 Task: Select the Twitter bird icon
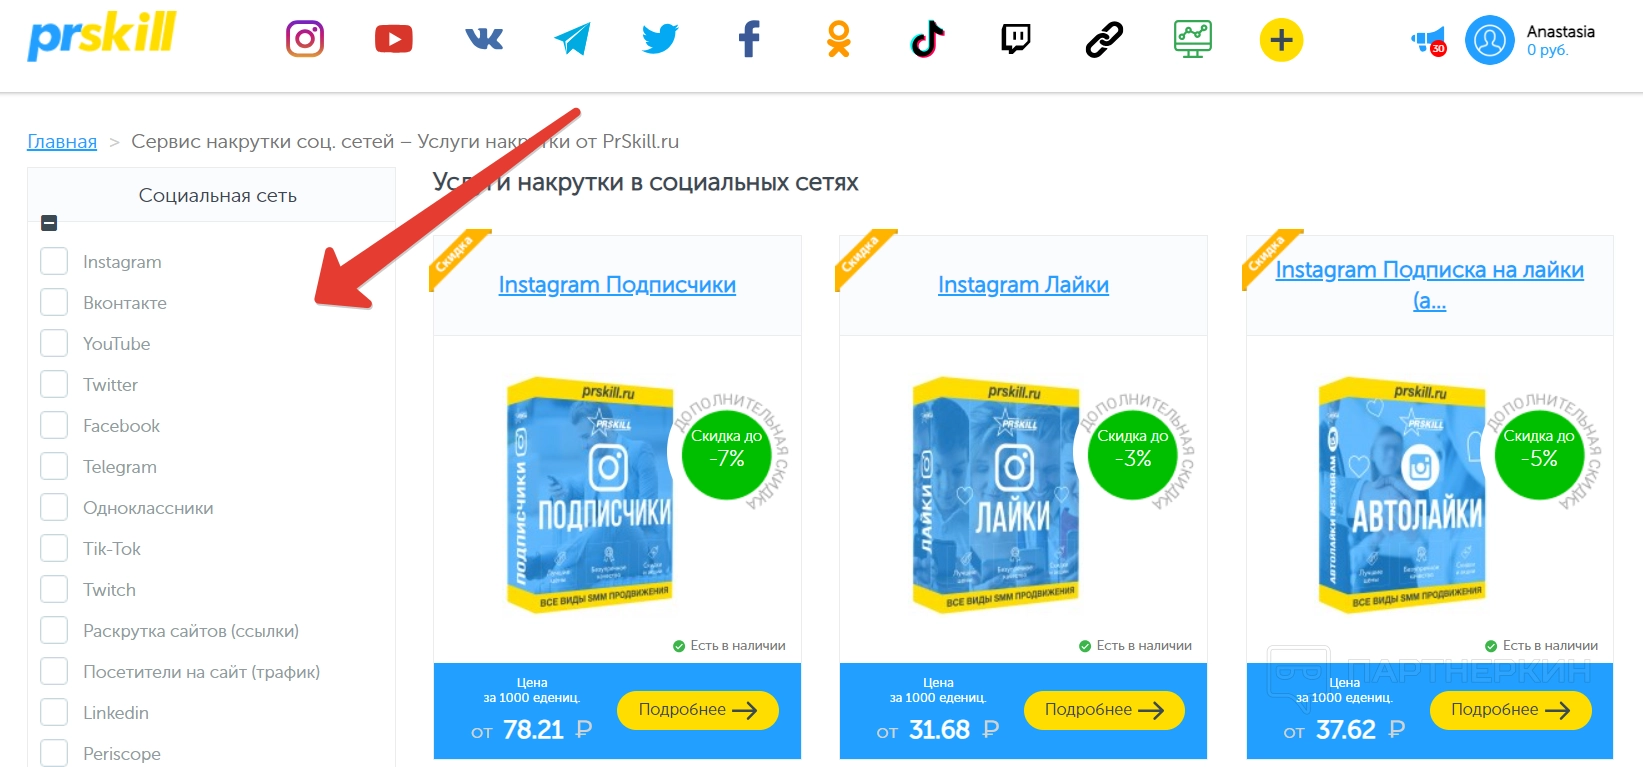coord(660,39)
